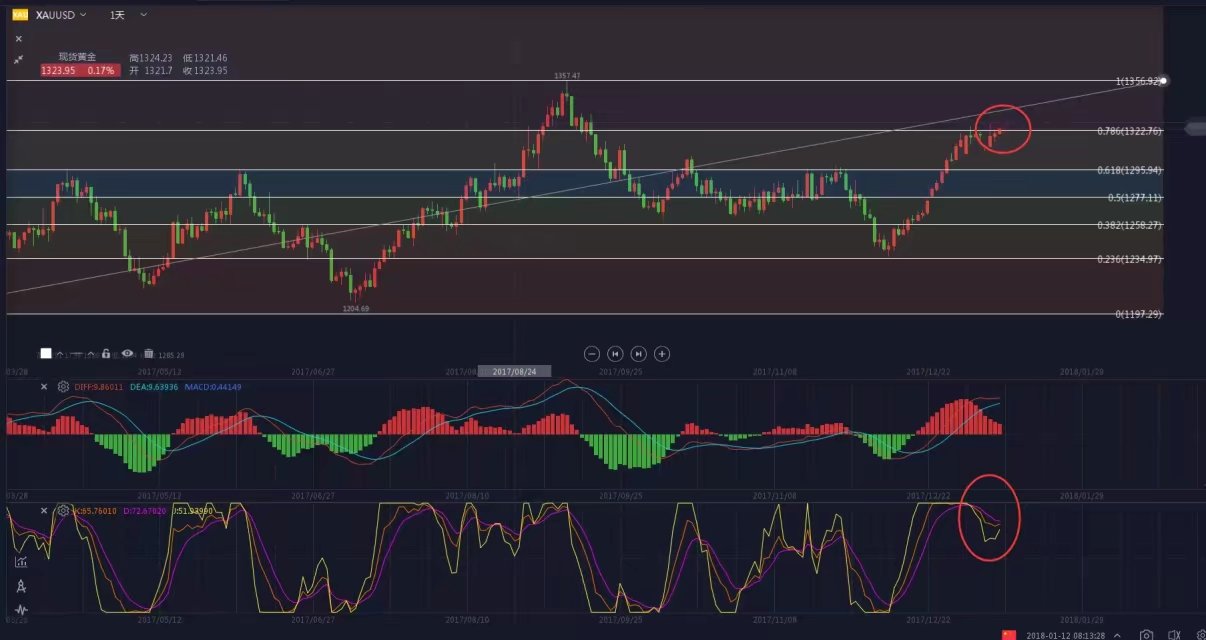Click the white color swatch in drawing toolbar
1206x640 pixels.
click(x=46, y=353)
